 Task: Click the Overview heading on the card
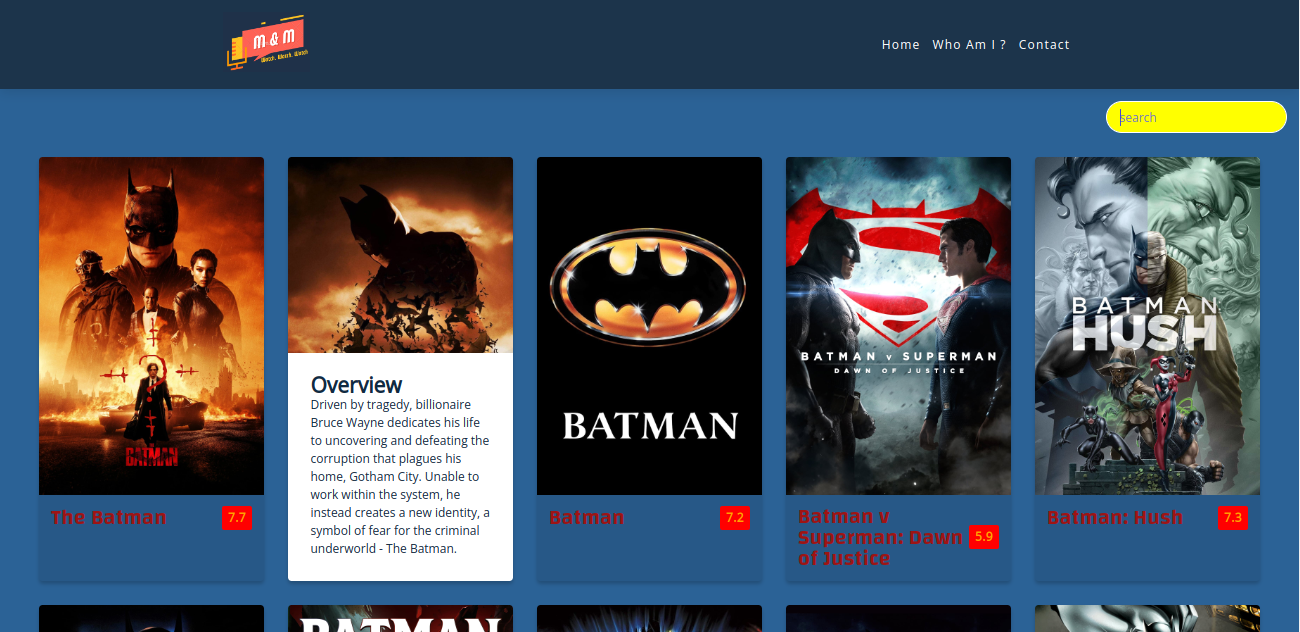tap(356, 385)
